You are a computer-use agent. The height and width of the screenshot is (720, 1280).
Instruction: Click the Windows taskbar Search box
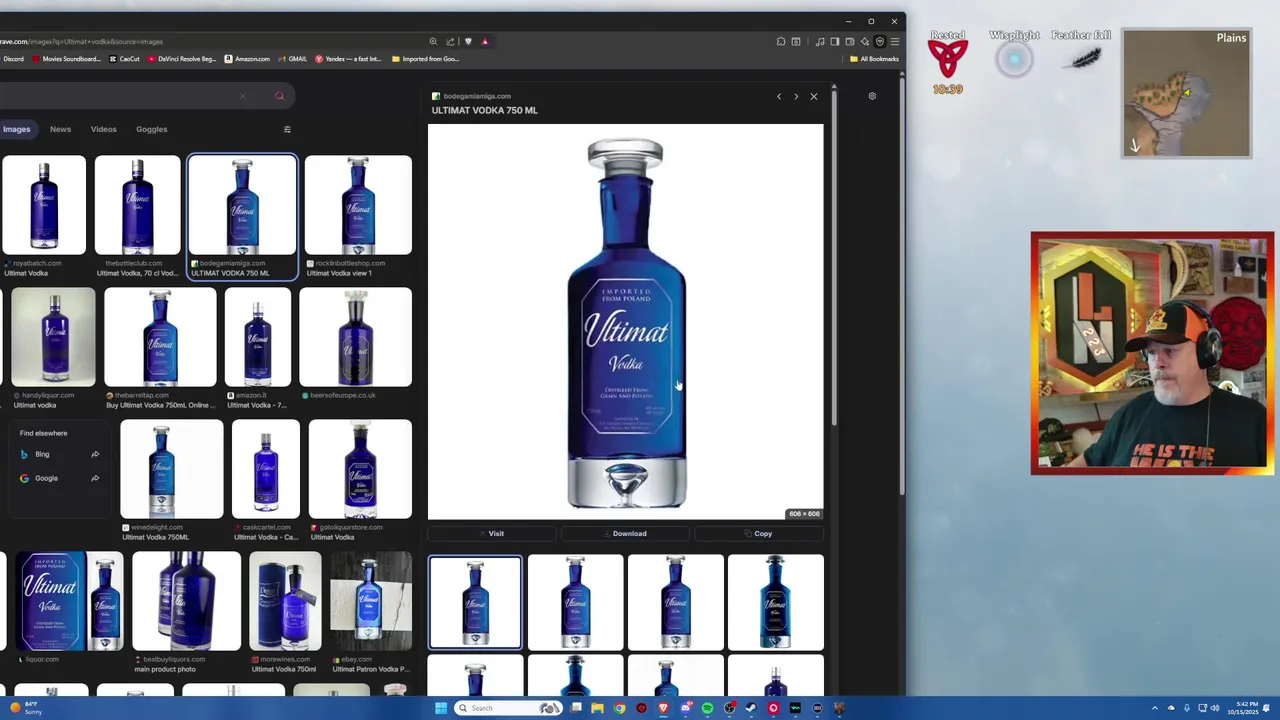[x=509, y=708]
